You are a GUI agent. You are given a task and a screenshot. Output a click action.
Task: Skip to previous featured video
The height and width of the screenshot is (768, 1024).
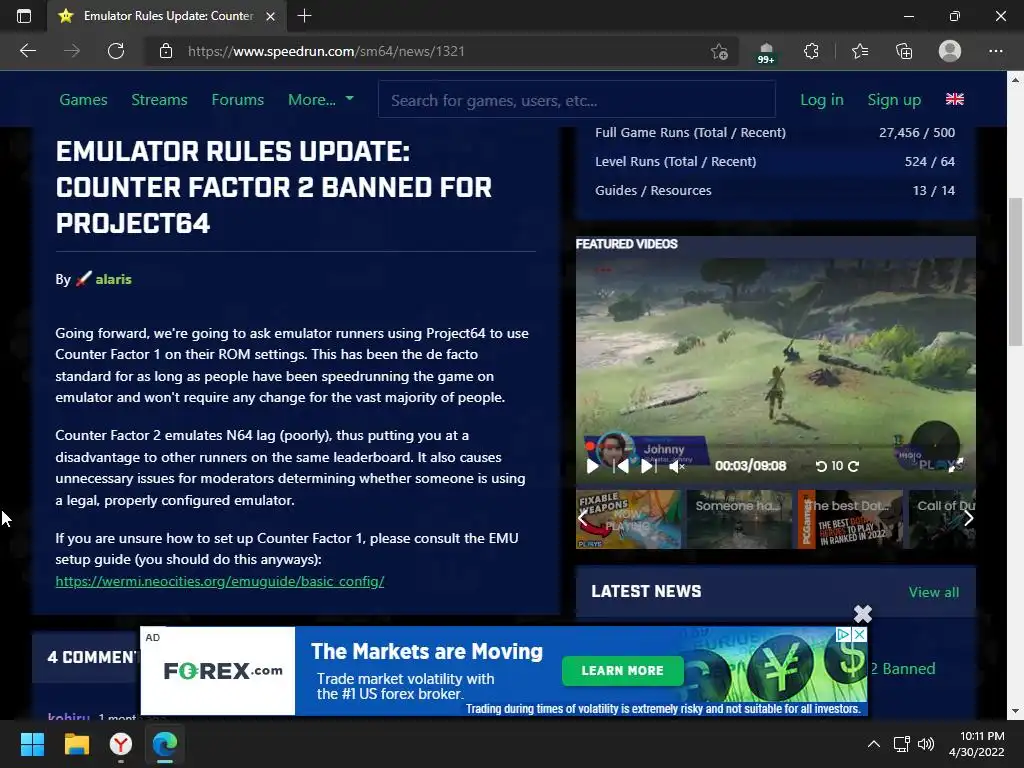(621, 466)
